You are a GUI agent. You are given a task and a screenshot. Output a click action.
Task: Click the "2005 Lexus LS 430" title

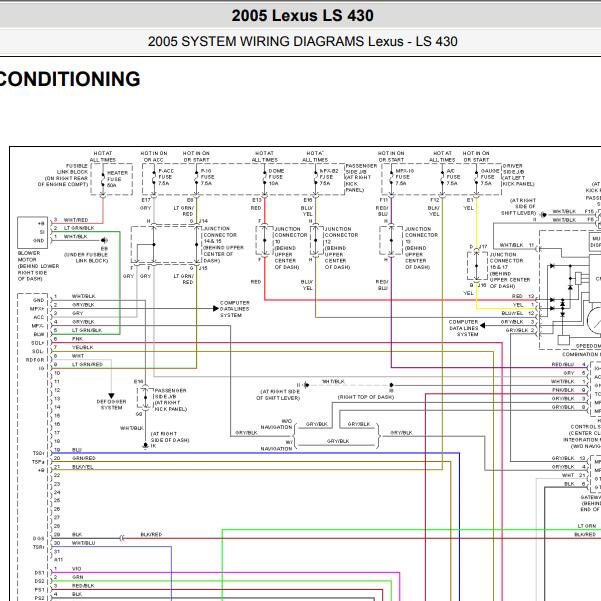tap(302, 16)
